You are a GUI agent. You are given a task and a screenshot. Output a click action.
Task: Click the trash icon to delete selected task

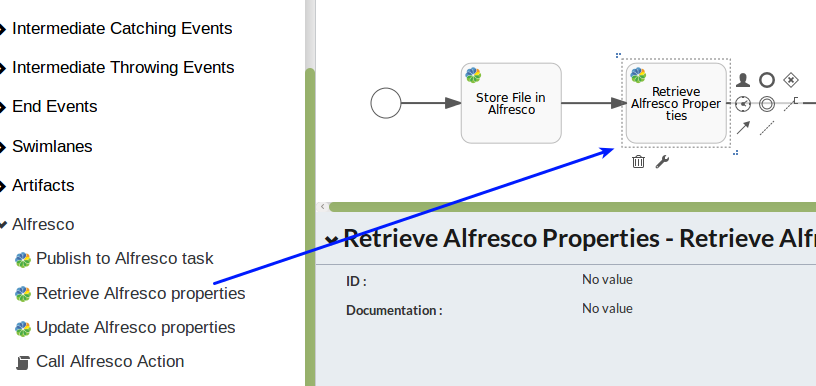pos(638,162)
